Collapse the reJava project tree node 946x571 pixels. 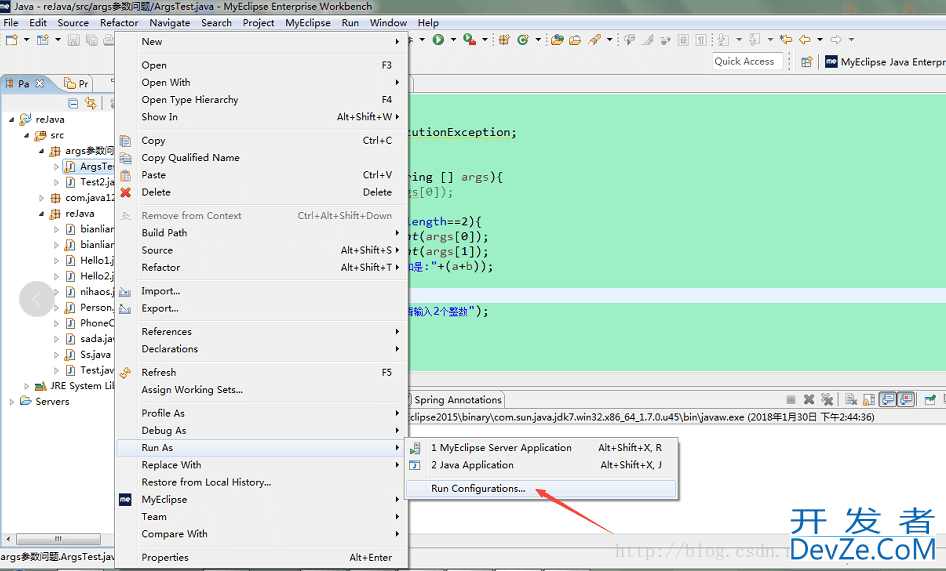11,120
